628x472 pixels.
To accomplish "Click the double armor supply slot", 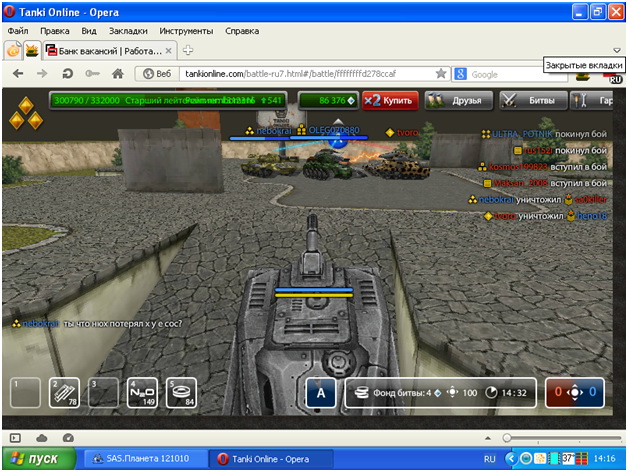I will point(64,392).
